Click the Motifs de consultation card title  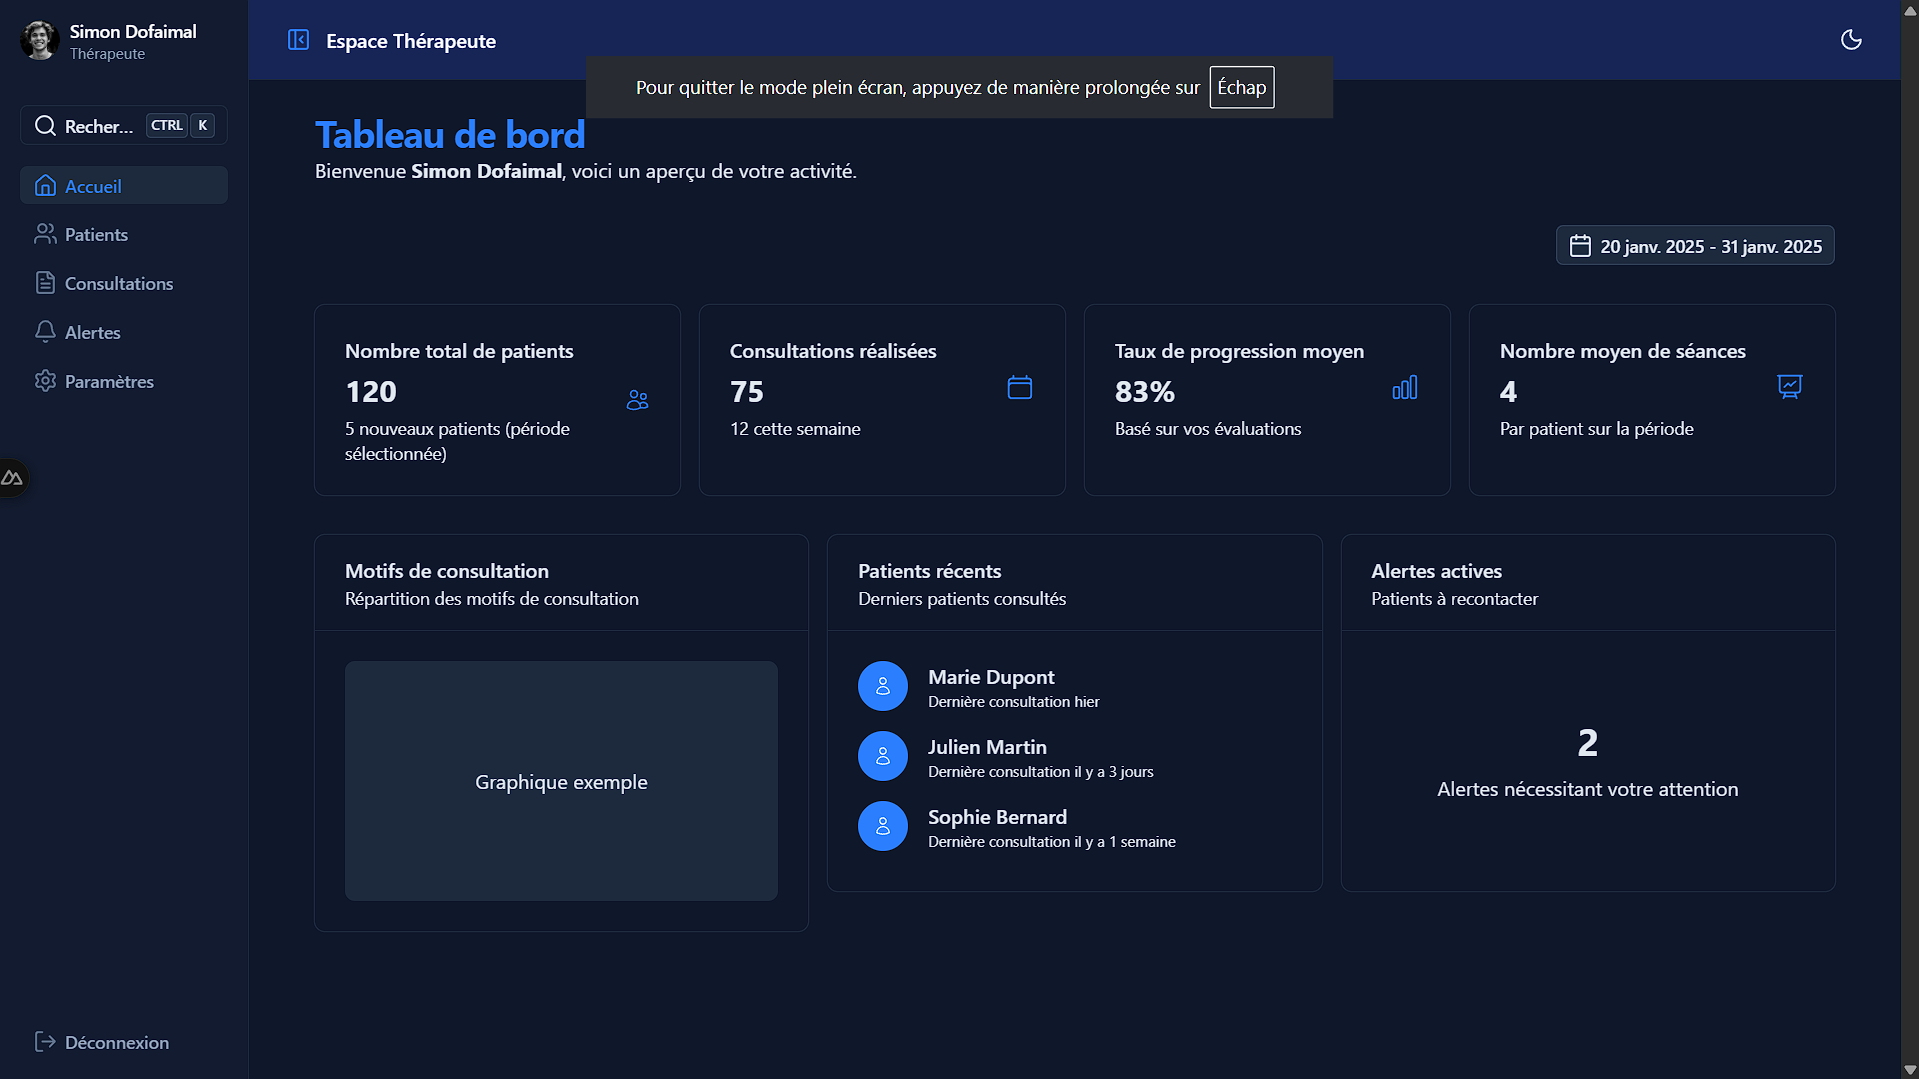pos(447,571)
